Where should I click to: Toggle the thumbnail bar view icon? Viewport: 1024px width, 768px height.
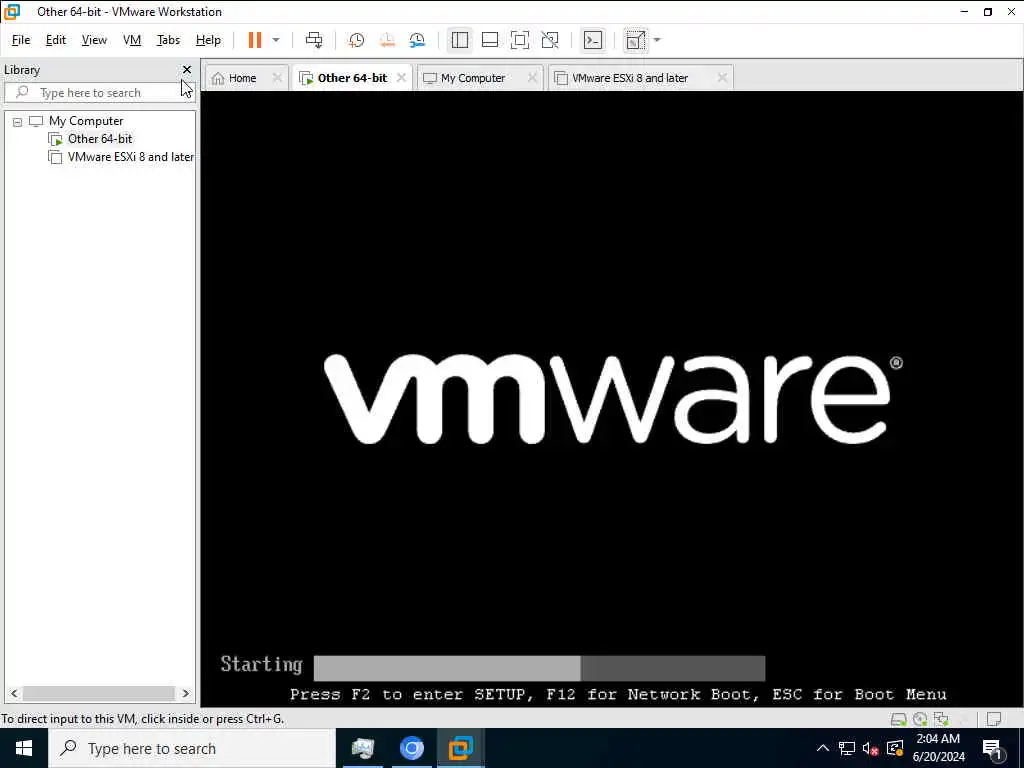pyautogui.click(x=490, y=40)
